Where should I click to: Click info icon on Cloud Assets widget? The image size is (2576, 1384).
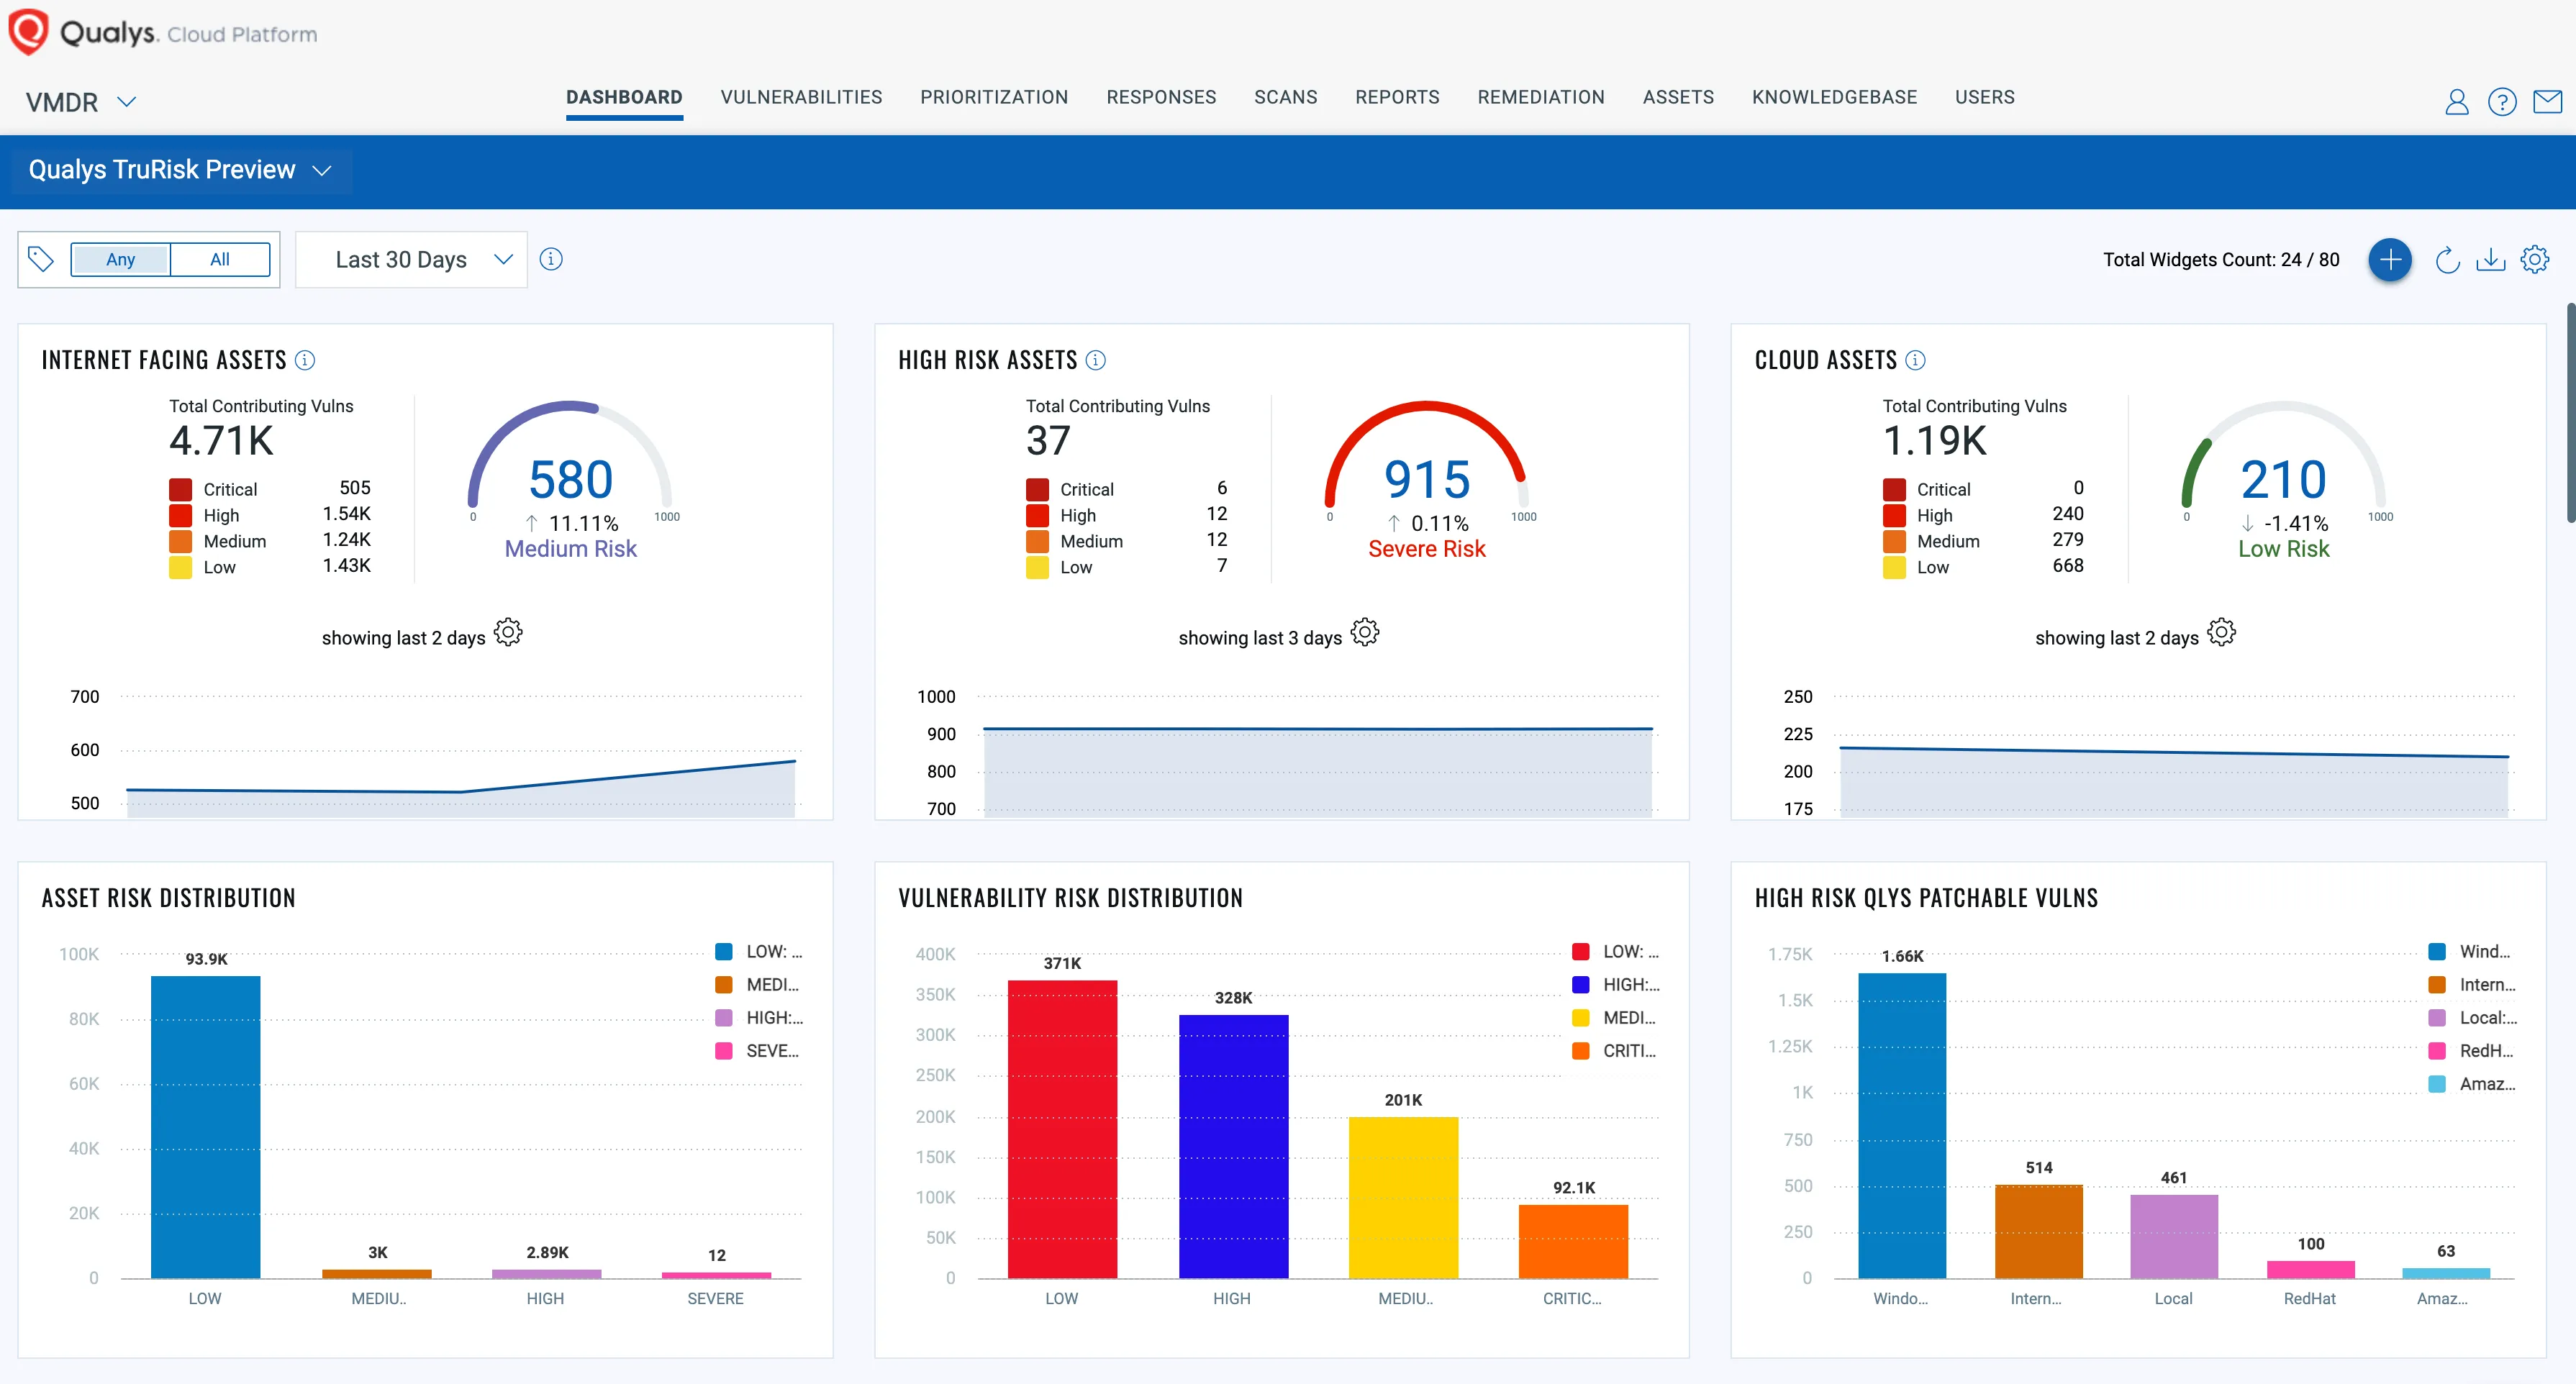coord(1916,360)
